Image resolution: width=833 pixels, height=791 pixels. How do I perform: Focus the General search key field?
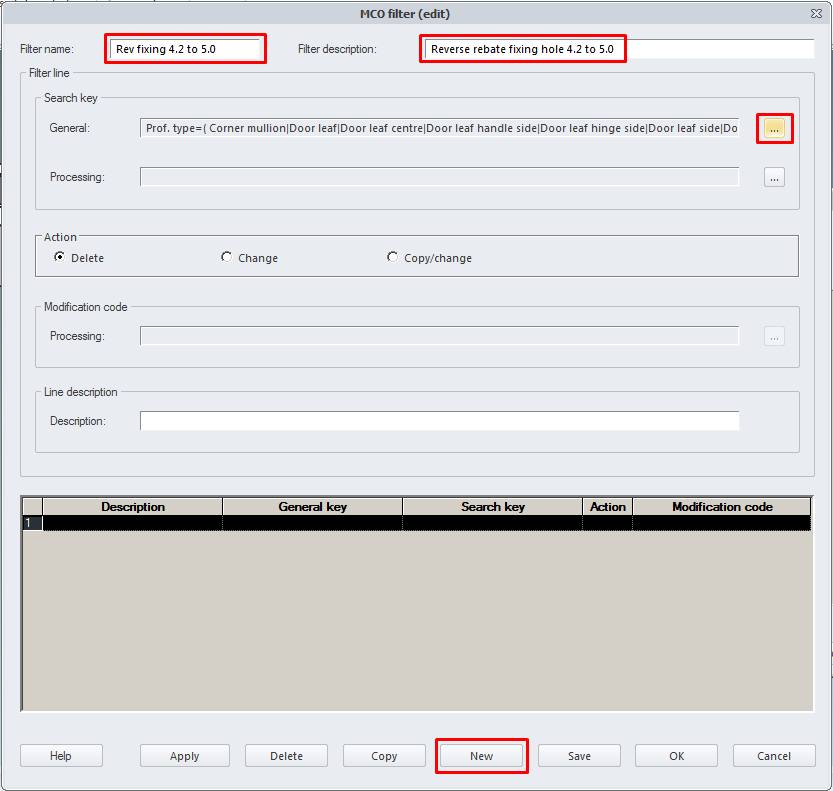click(440, 129)
